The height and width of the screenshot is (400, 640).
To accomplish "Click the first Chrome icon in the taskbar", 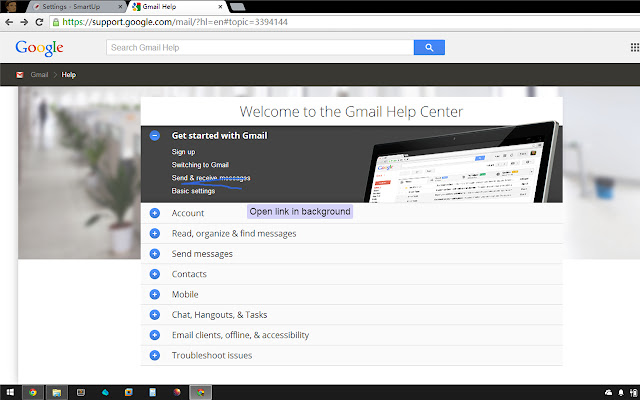I will click(x=33, y=392).
